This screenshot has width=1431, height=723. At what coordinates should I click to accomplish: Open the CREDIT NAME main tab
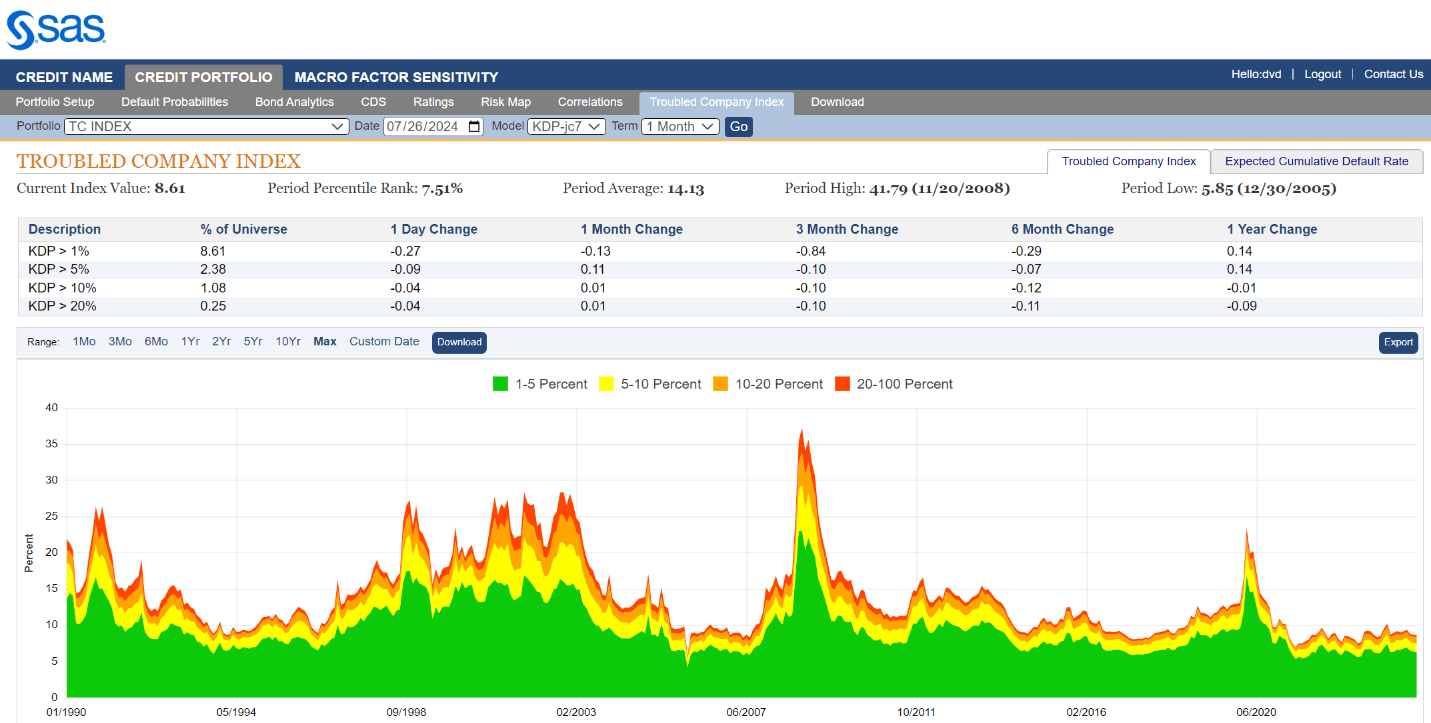[64, 77]
